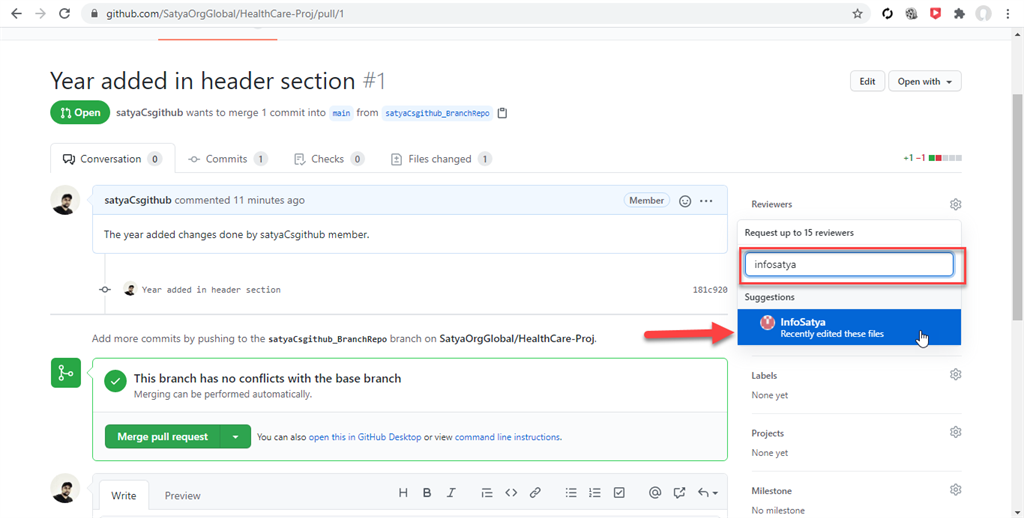Open the Milestone gear settings
Viewport: 1024px width, 518px height.
pos(955,489)
